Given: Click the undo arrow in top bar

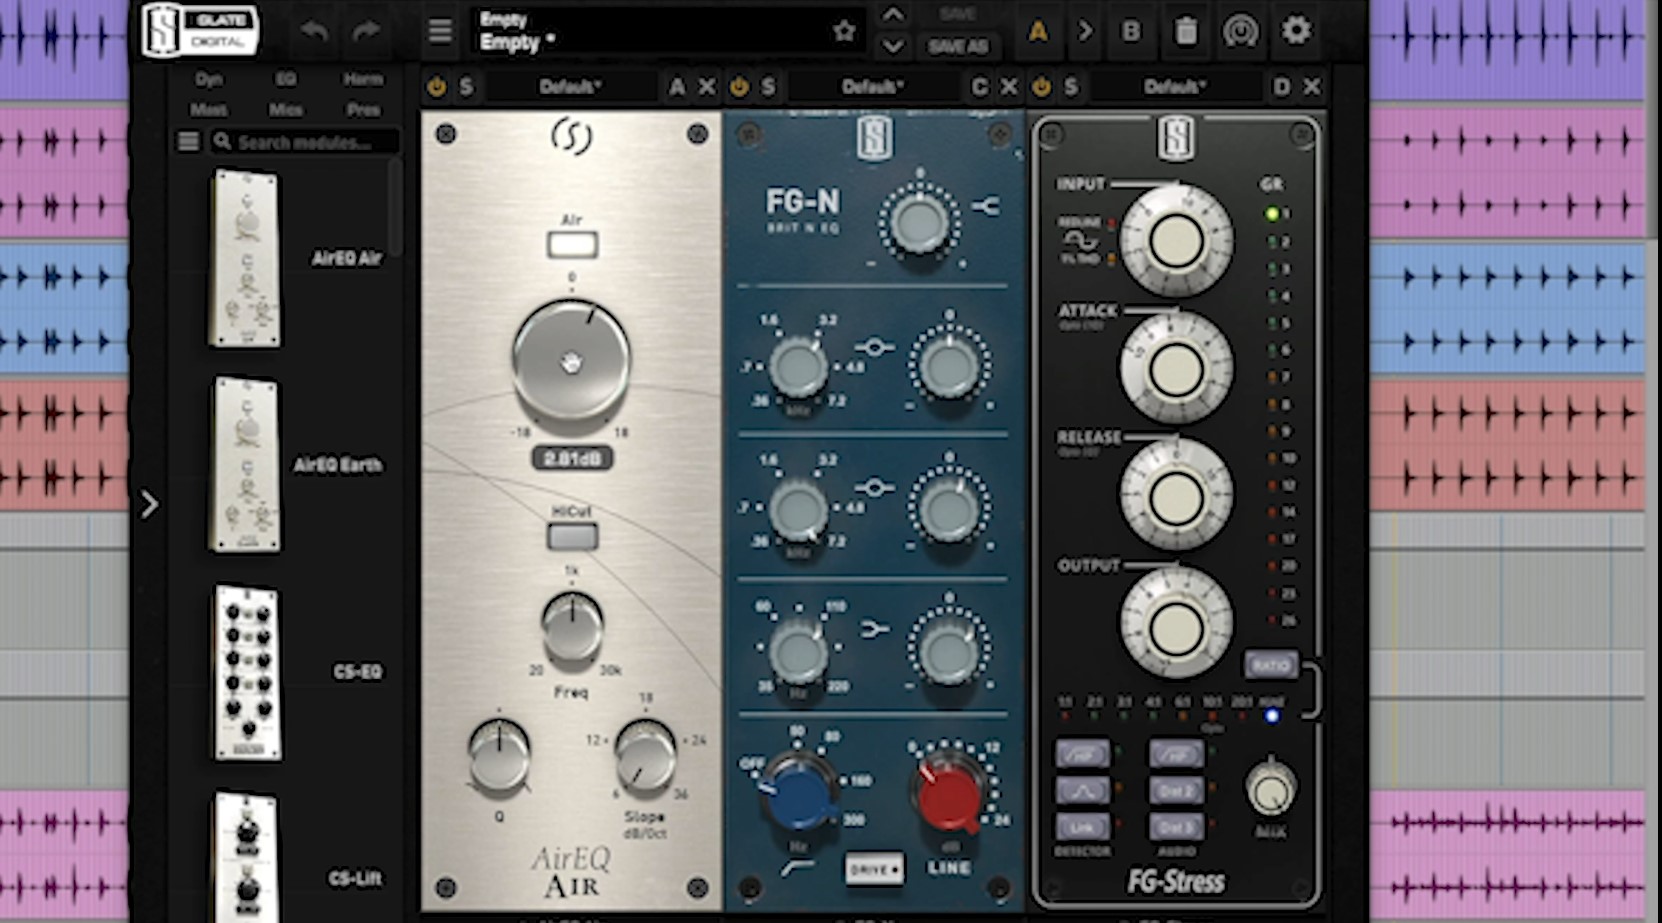Looking at the screenshot, I should click(315, 31).
